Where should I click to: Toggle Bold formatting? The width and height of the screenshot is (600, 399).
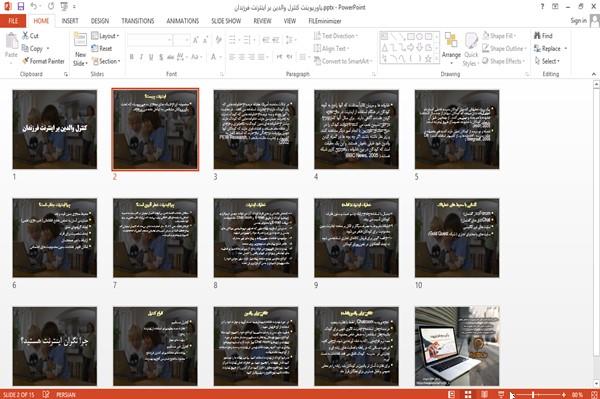pyautogui.click(x=132, y=57)
